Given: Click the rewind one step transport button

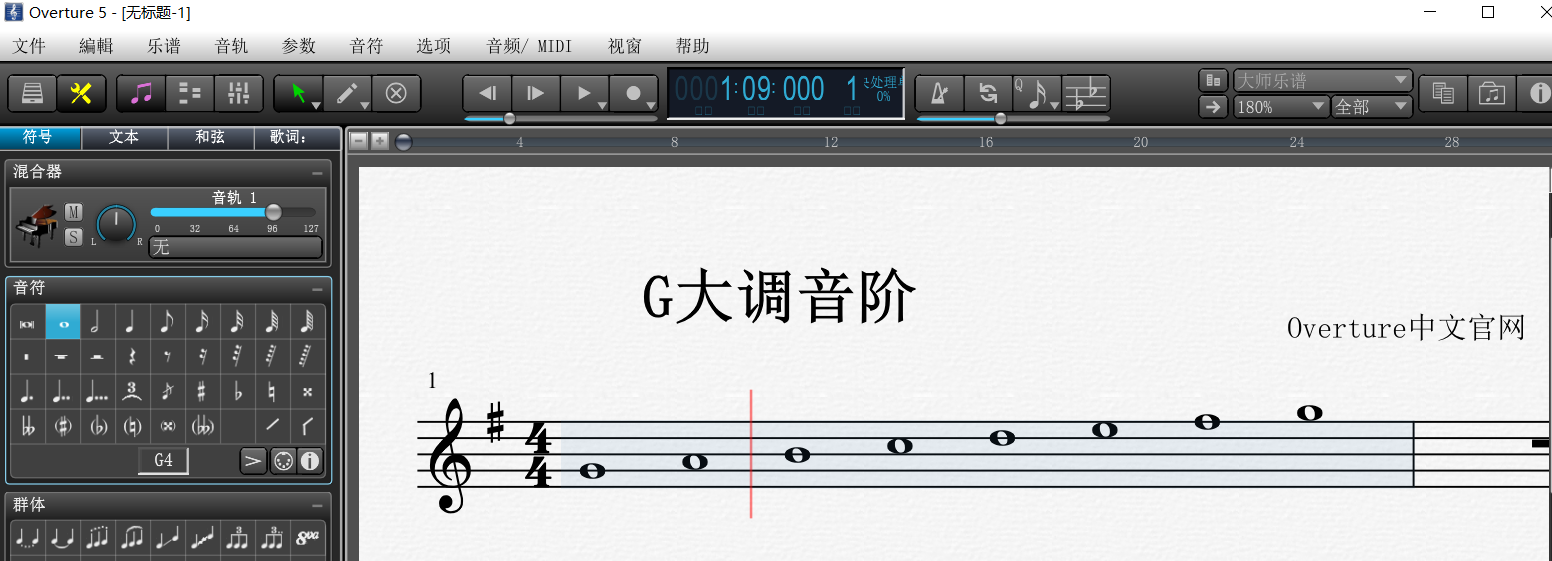Looking at the screenshot, I should coord(487,93).
